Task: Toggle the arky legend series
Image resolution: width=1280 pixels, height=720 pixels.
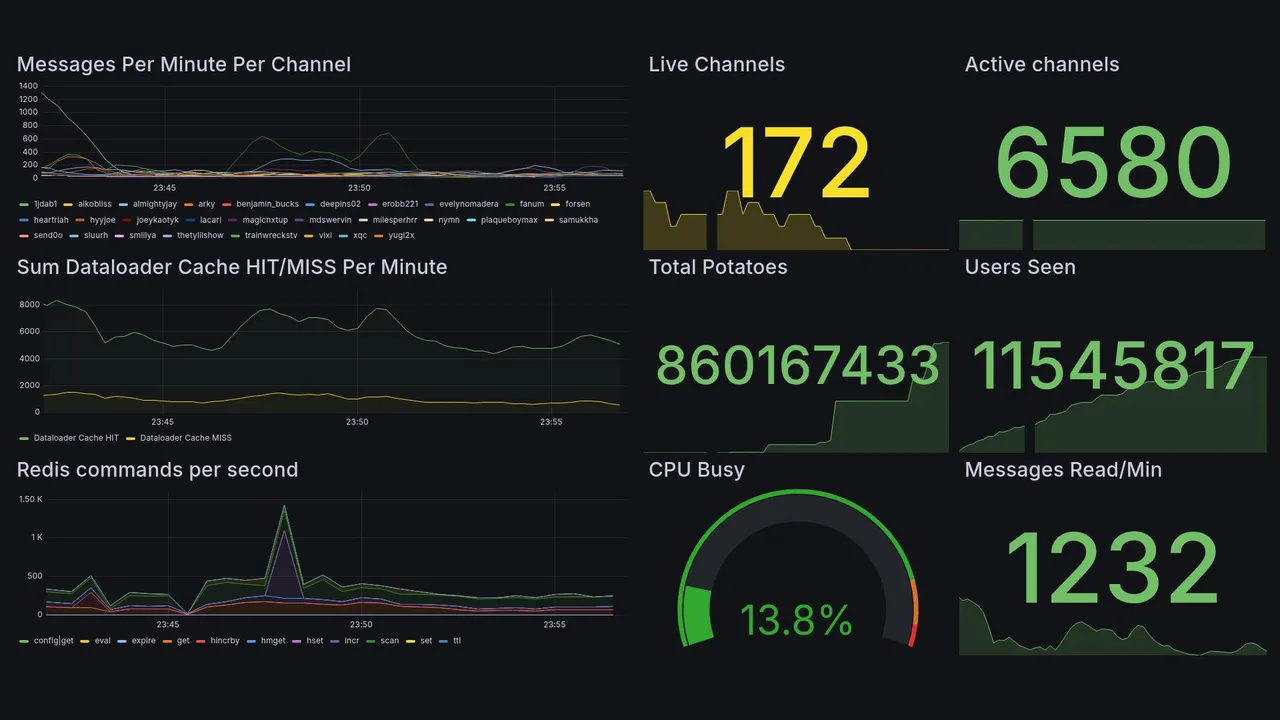Action: point(206,204)
